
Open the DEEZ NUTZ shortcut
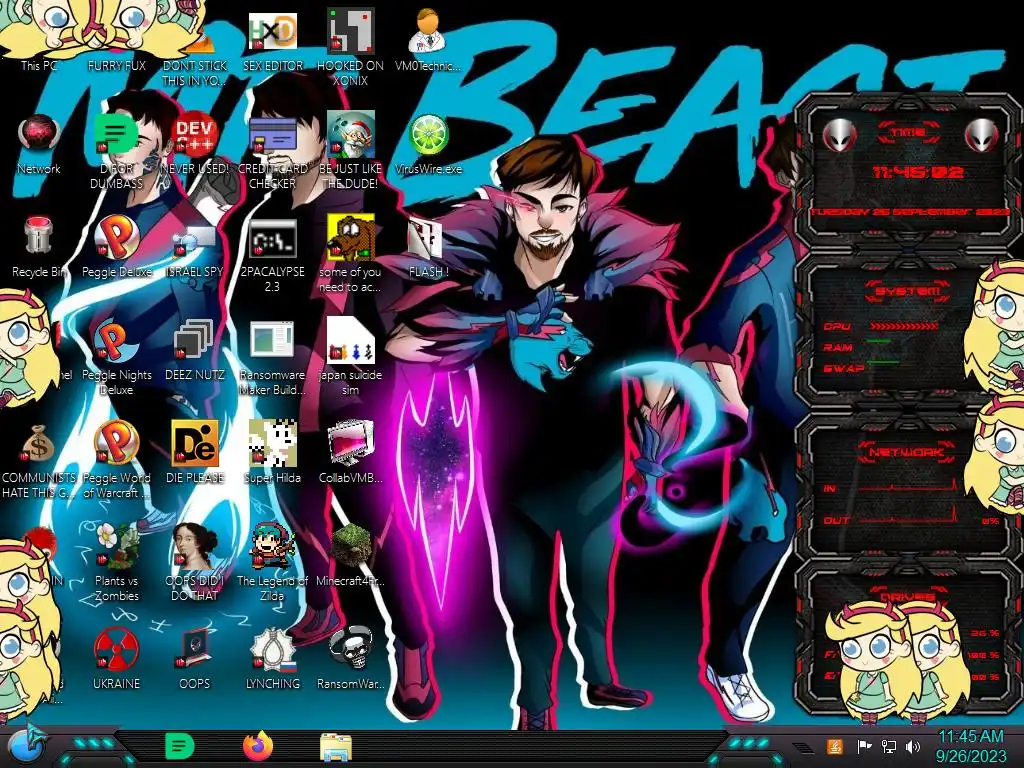[x=195, y=350]
